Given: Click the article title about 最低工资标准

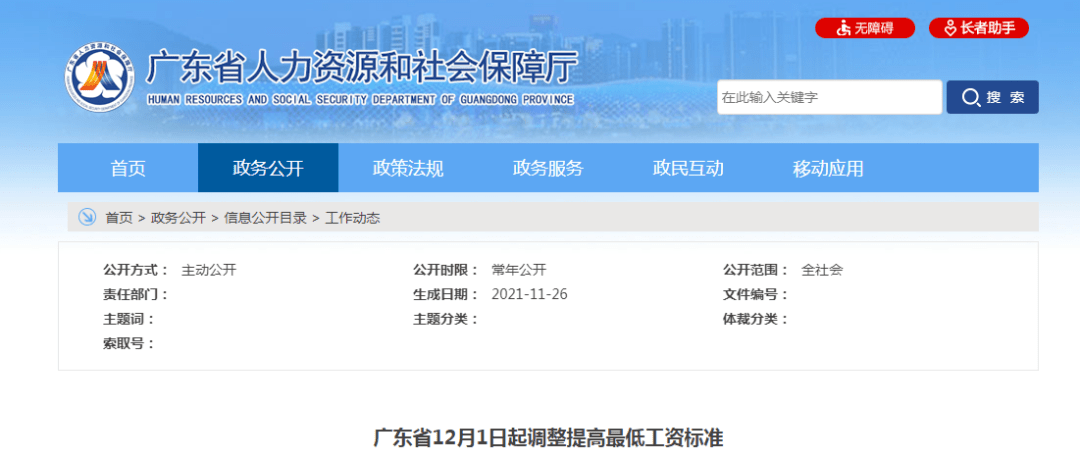Looking at the screenshot, I should tap(547, 438).
